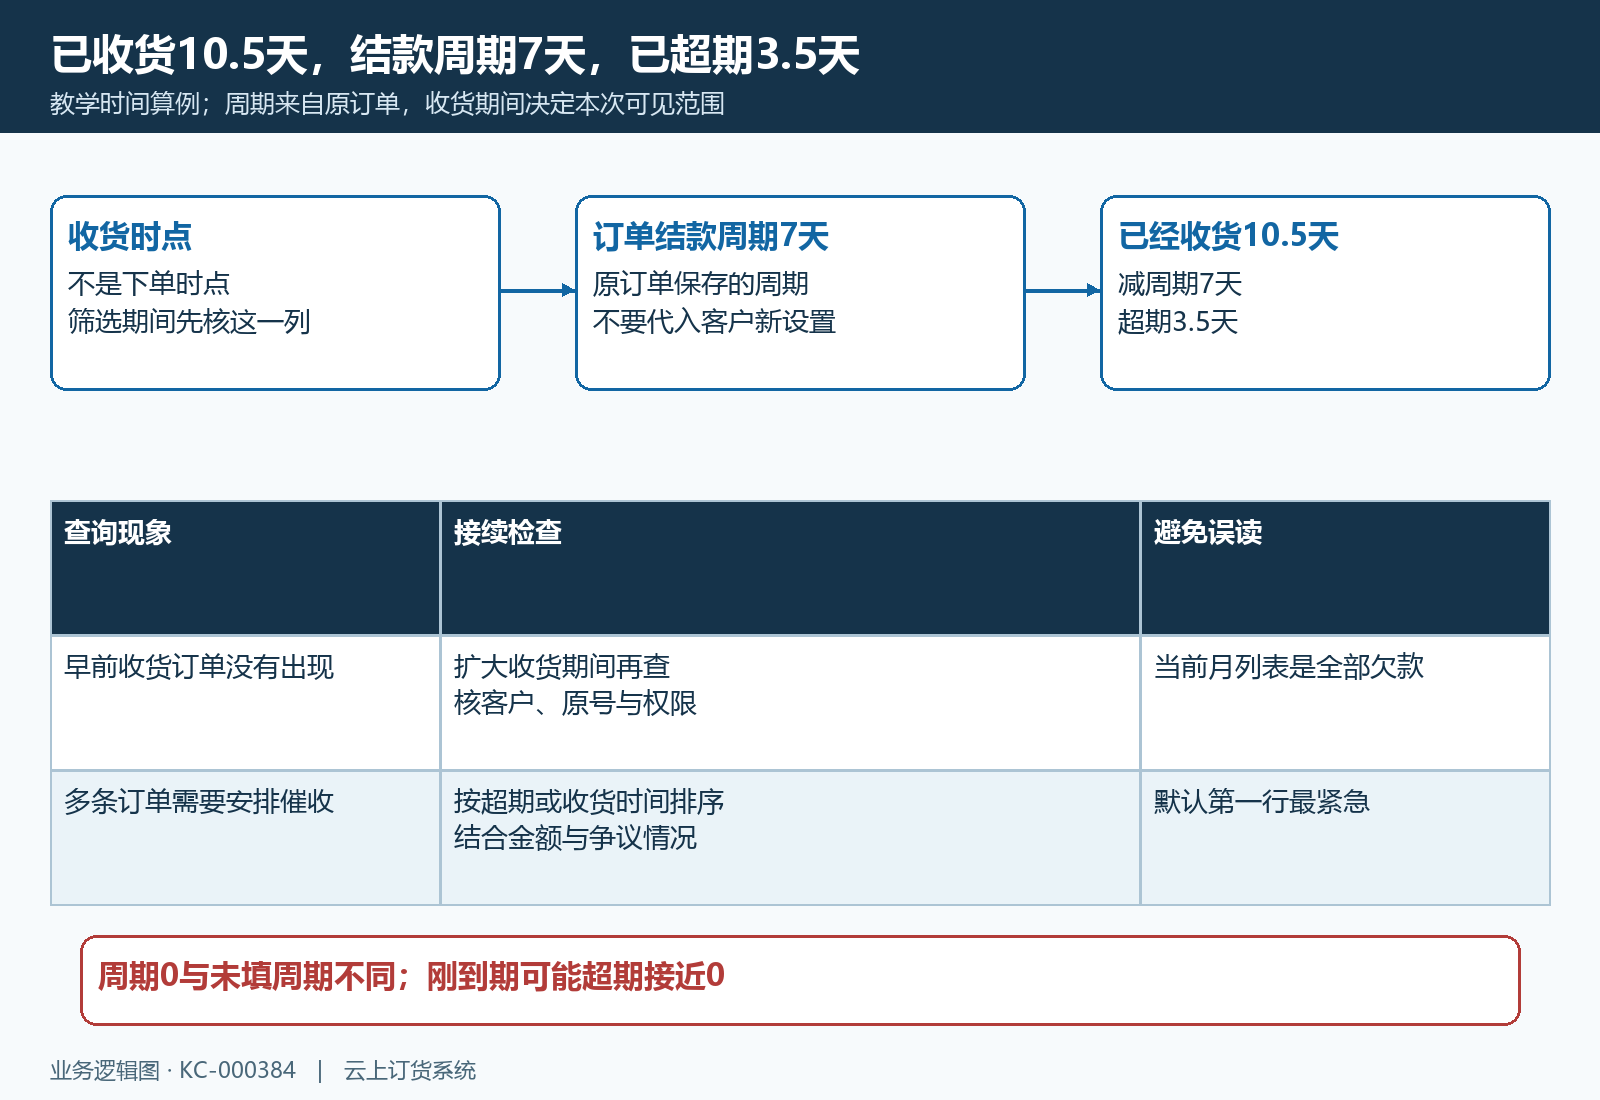
Task: Click the footer text '云上订货系统'
Action: 410,1071
